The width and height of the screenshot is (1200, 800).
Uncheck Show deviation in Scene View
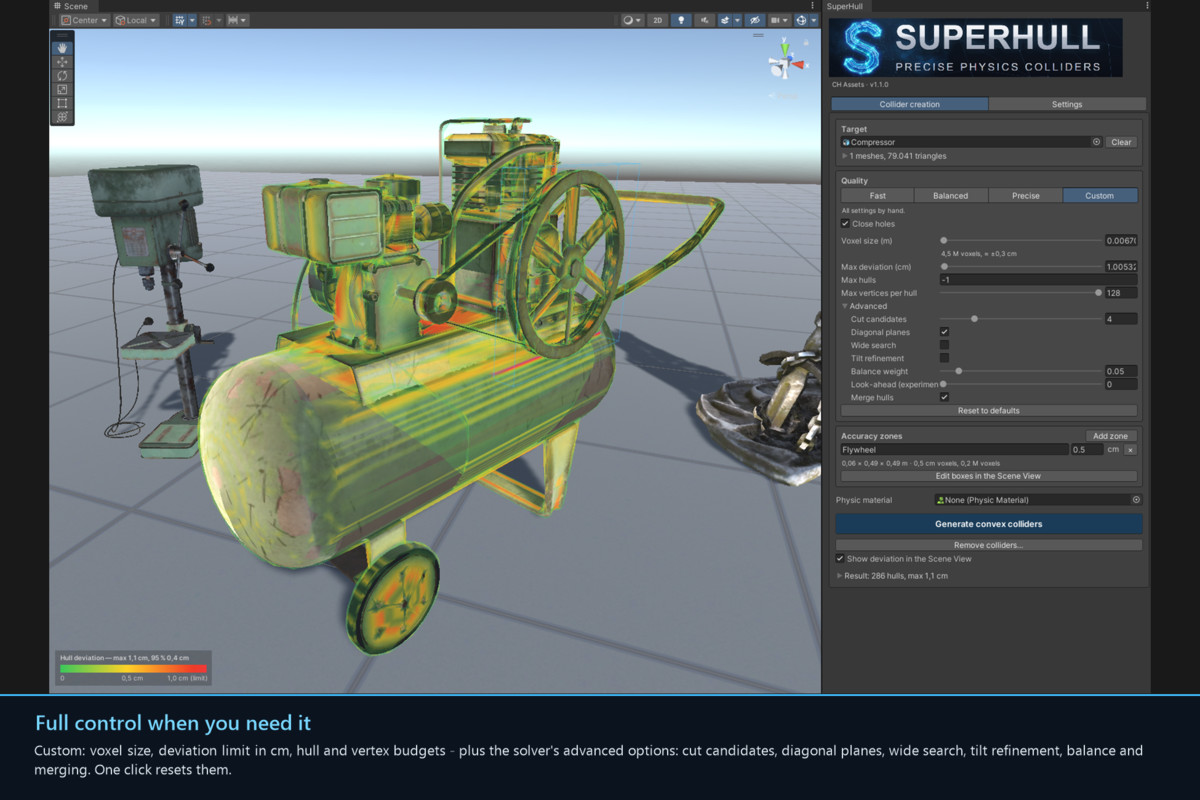[840, 559]
